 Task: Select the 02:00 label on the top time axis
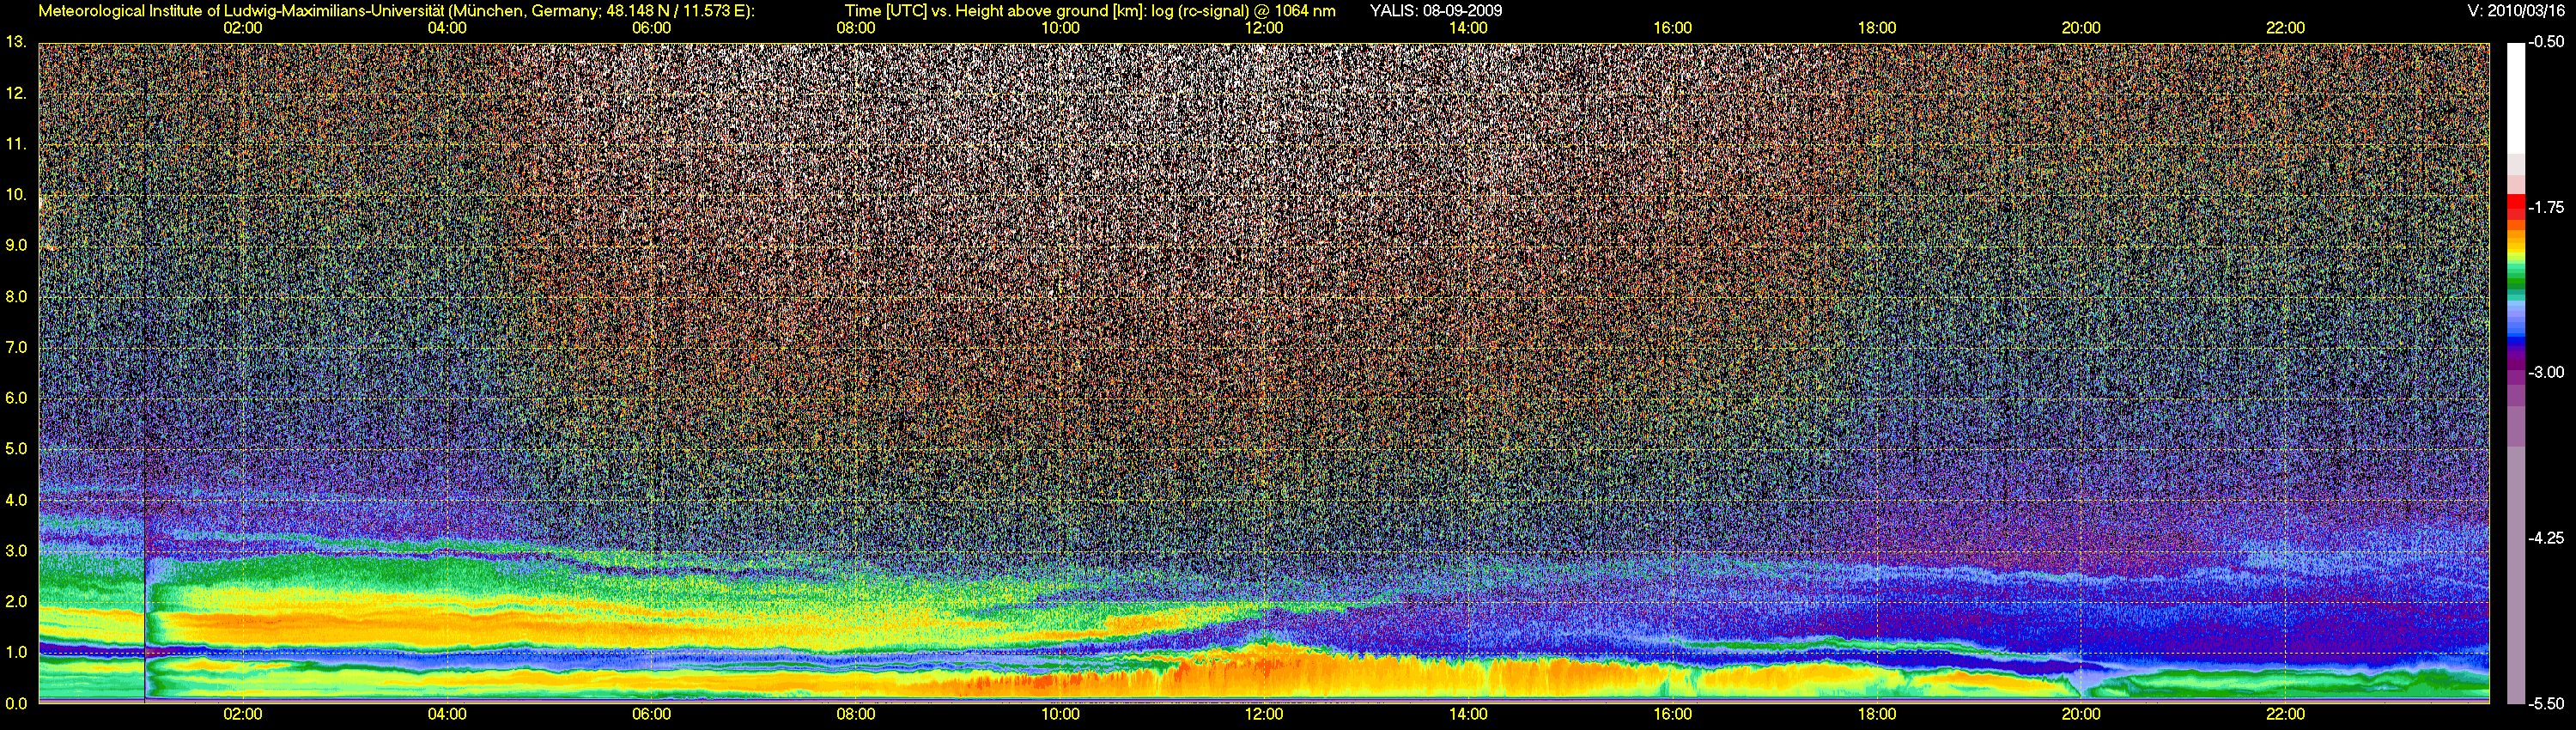click(243, 28)
